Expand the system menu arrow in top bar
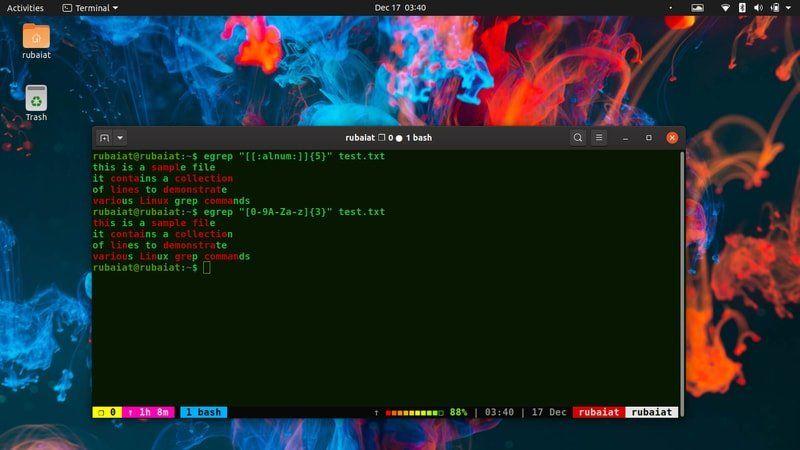 (x=789, y=7)
